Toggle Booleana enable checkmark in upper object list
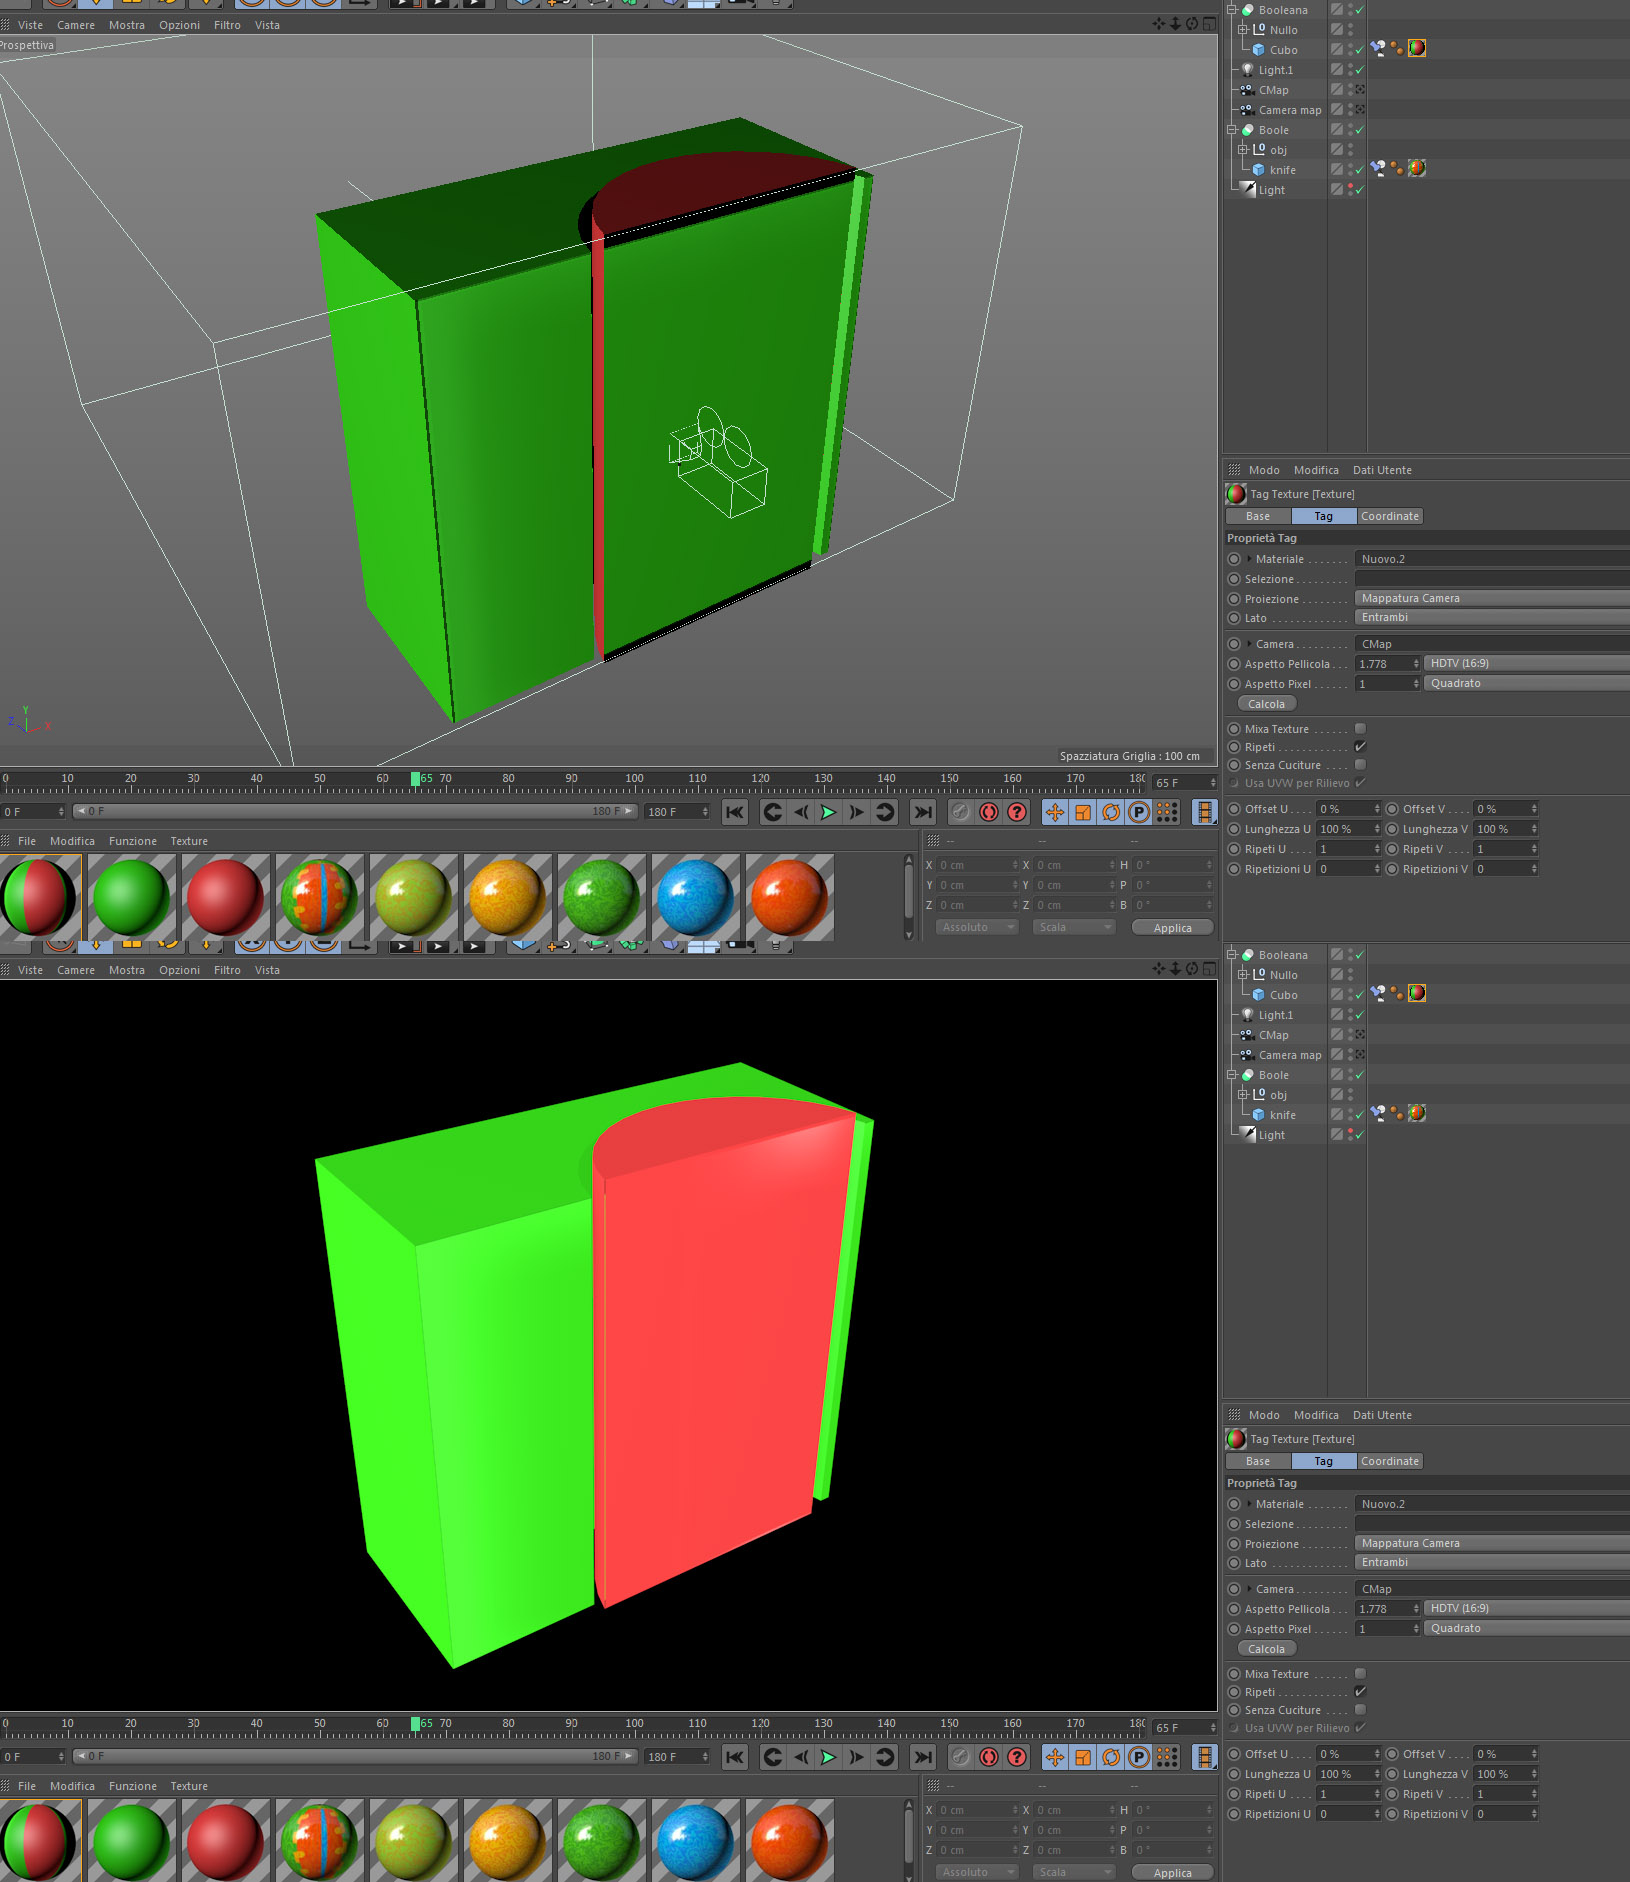The image size is (1630, 1882). point(1360,10)
